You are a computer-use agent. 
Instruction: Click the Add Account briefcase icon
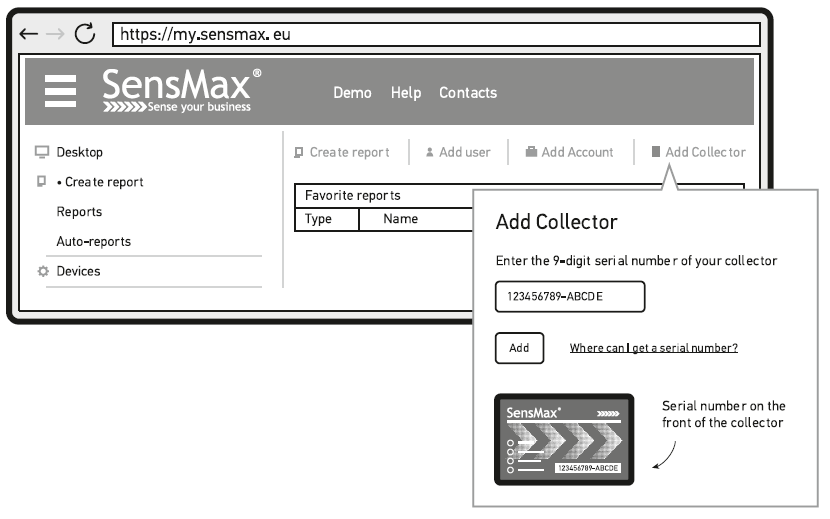click(x=531, y=152)
